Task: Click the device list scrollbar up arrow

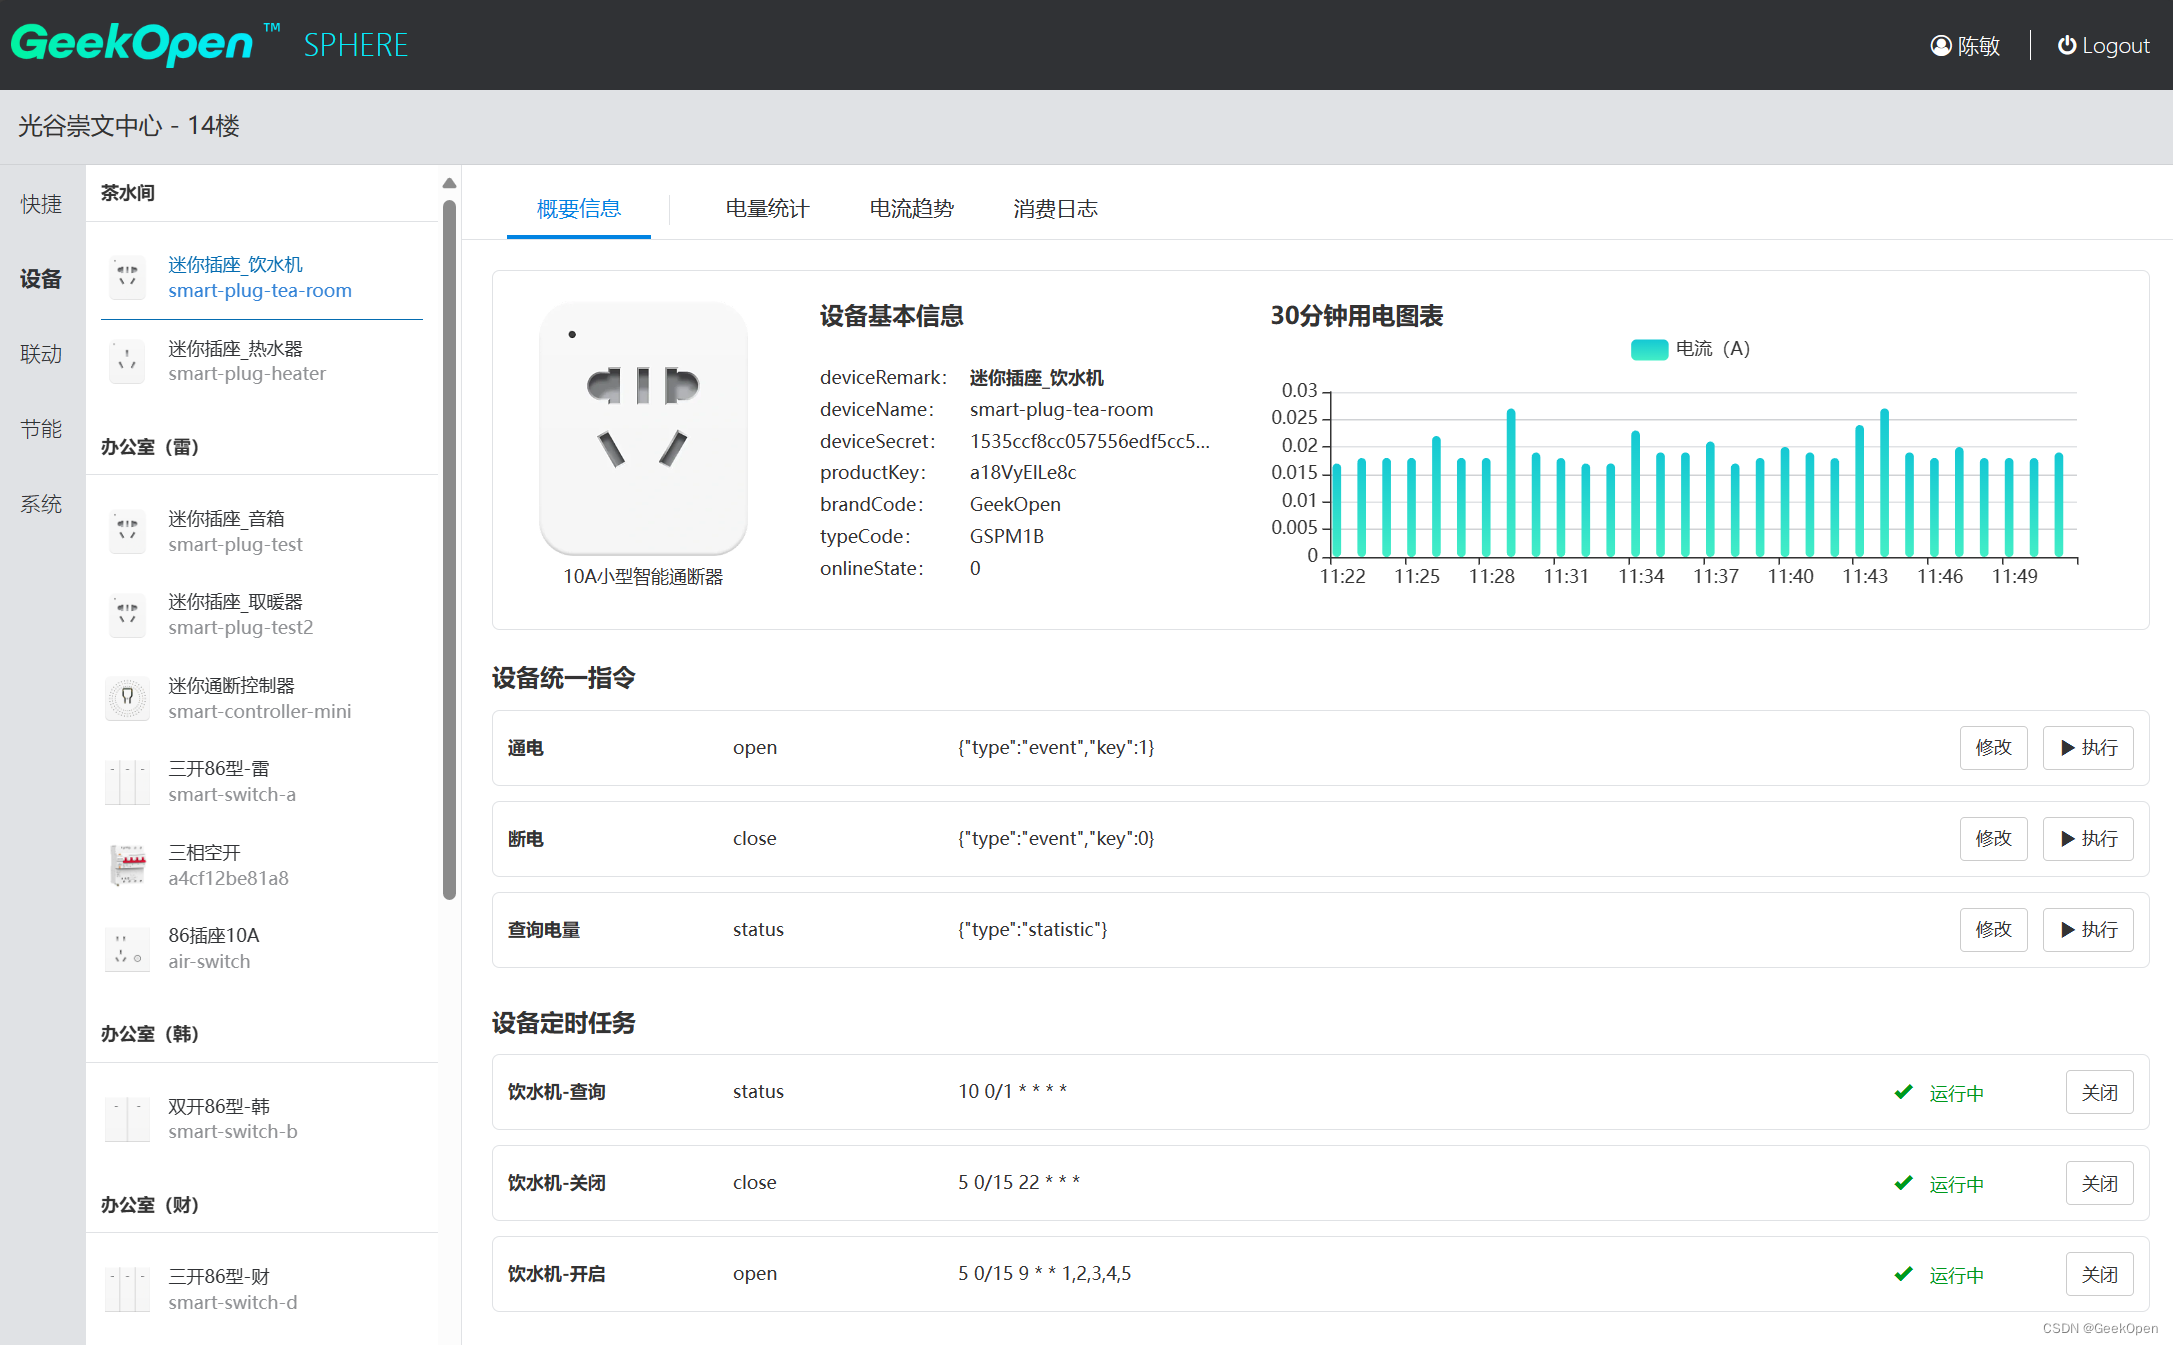Action: click(449, 183)
